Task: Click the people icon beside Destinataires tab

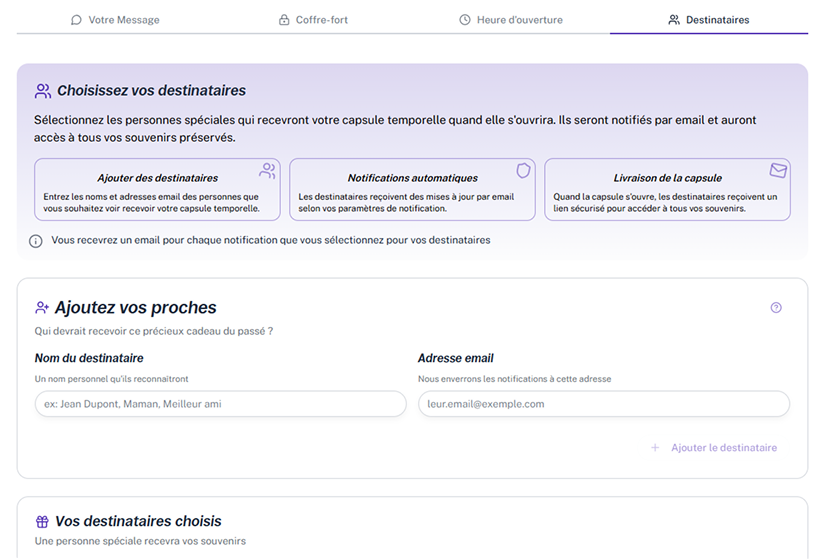Action: click(674, 20)
